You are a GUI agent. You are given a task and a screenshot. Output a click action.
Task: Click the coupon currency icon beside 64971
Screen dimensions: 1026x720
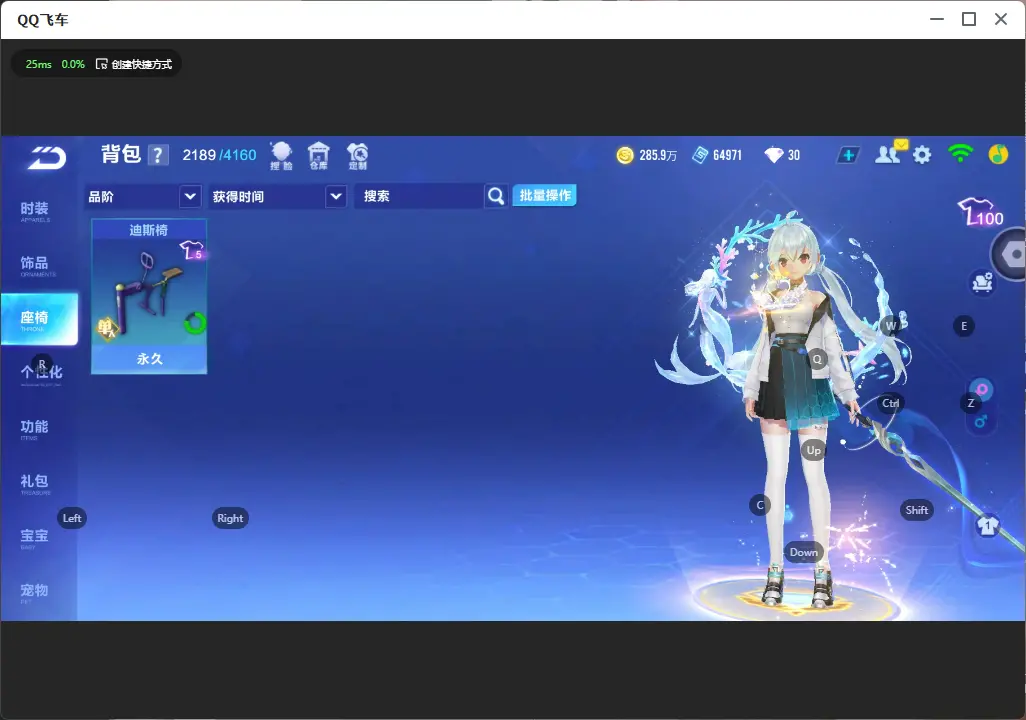(700, 155)
